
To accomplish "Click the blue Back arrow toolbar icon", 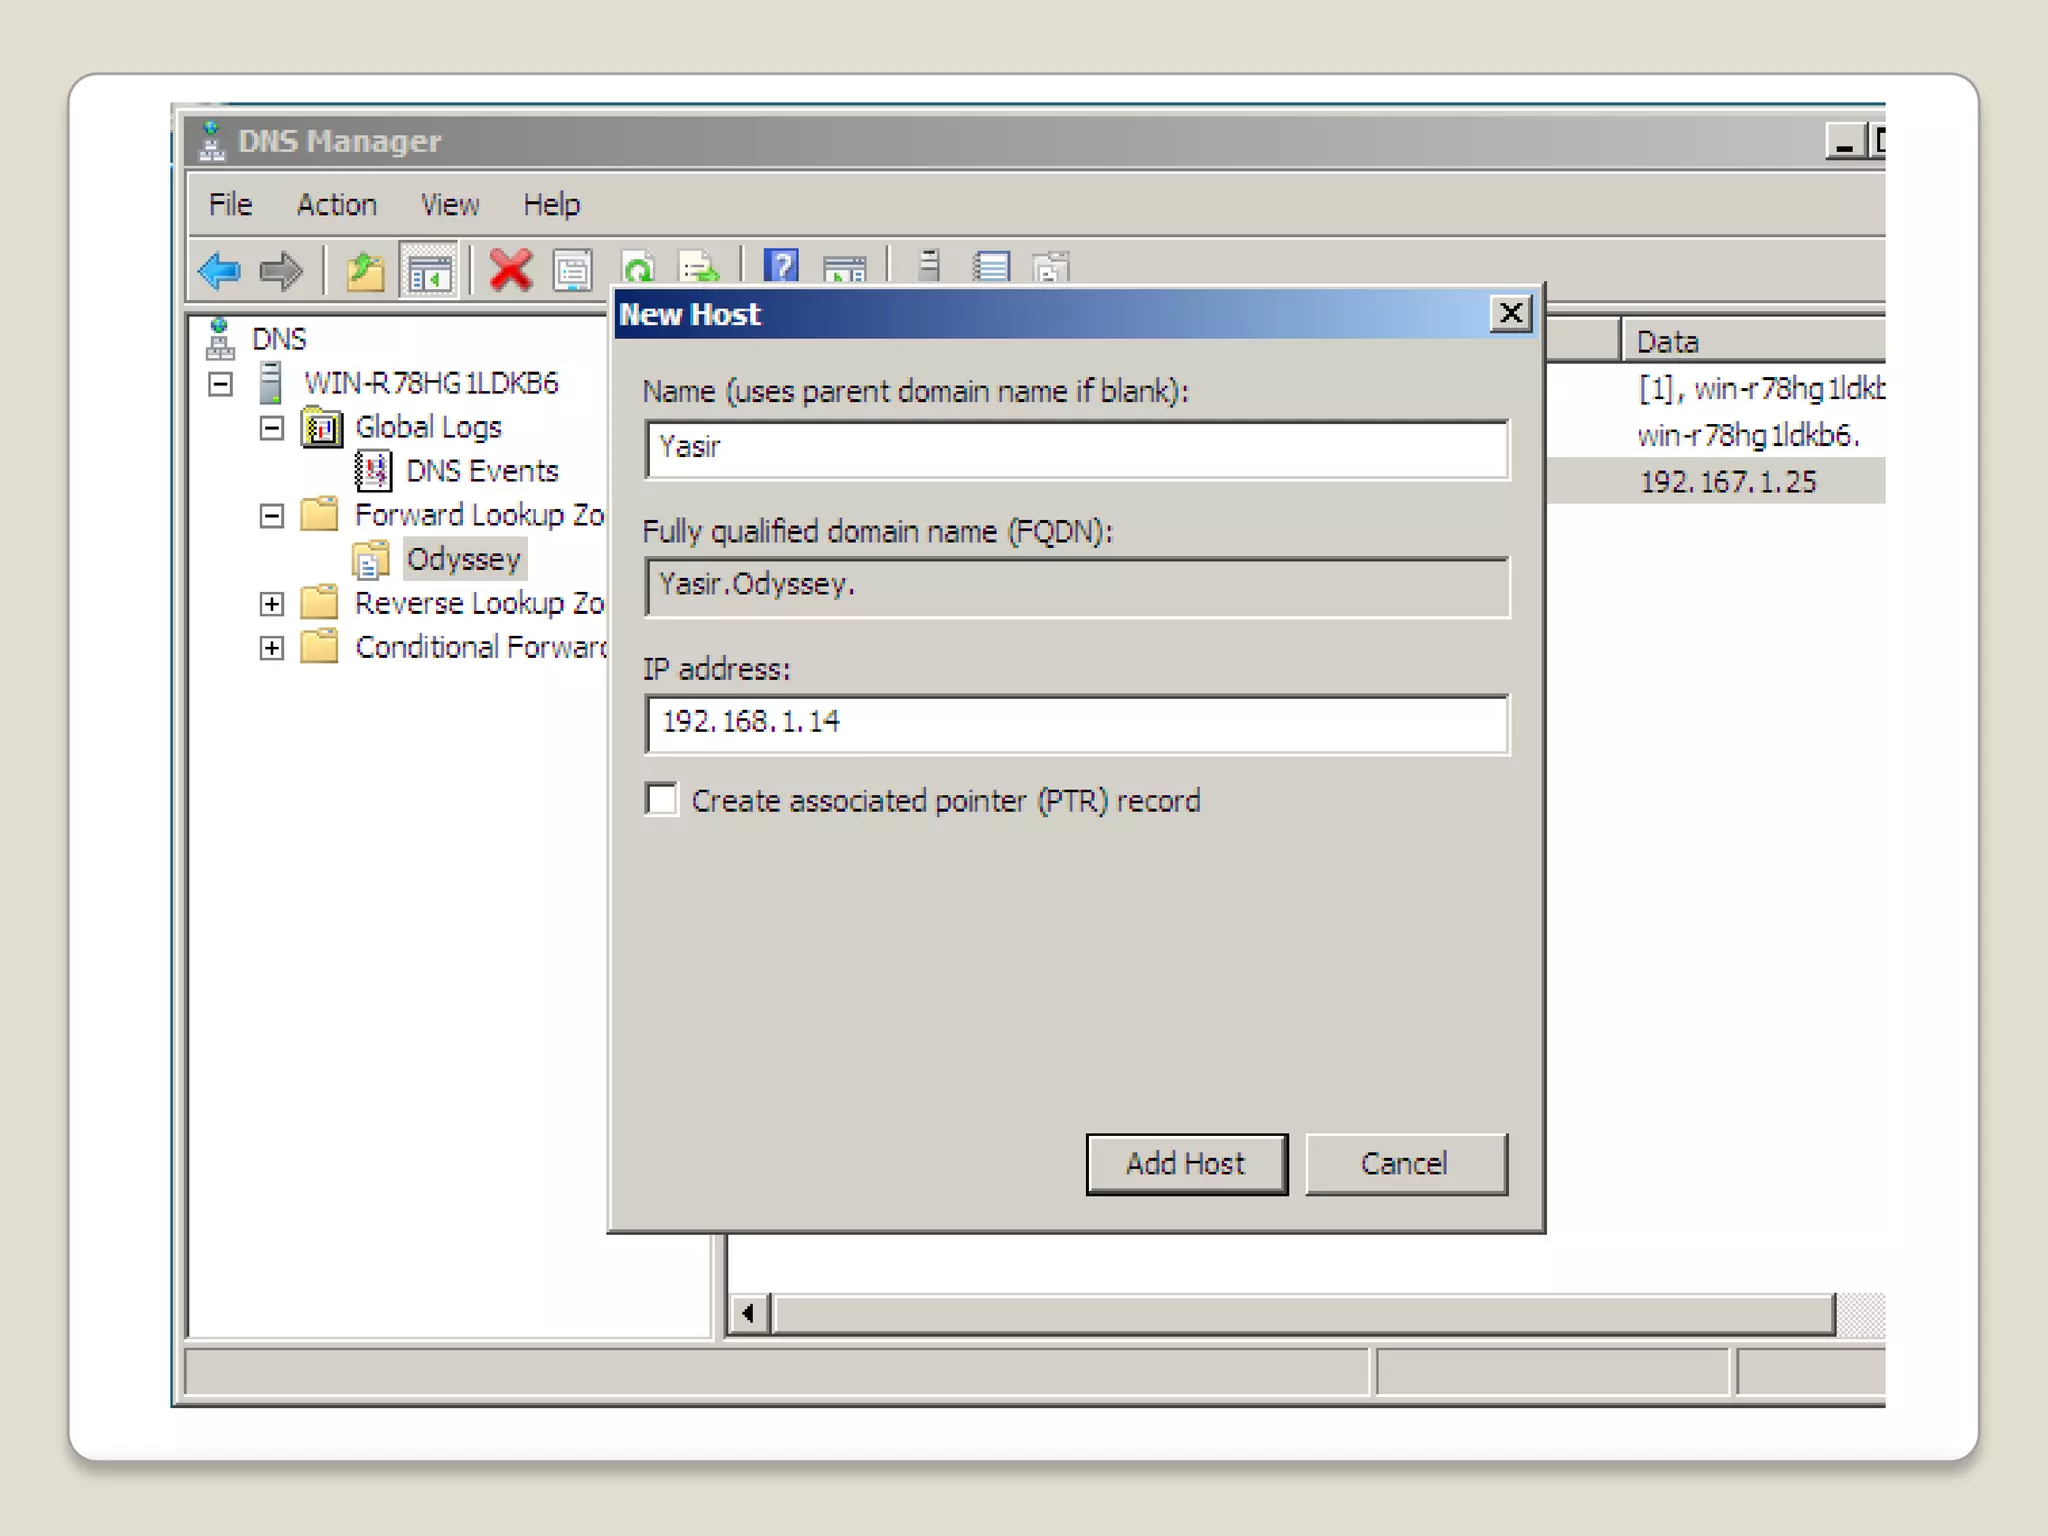I will [x=219, y=271].
